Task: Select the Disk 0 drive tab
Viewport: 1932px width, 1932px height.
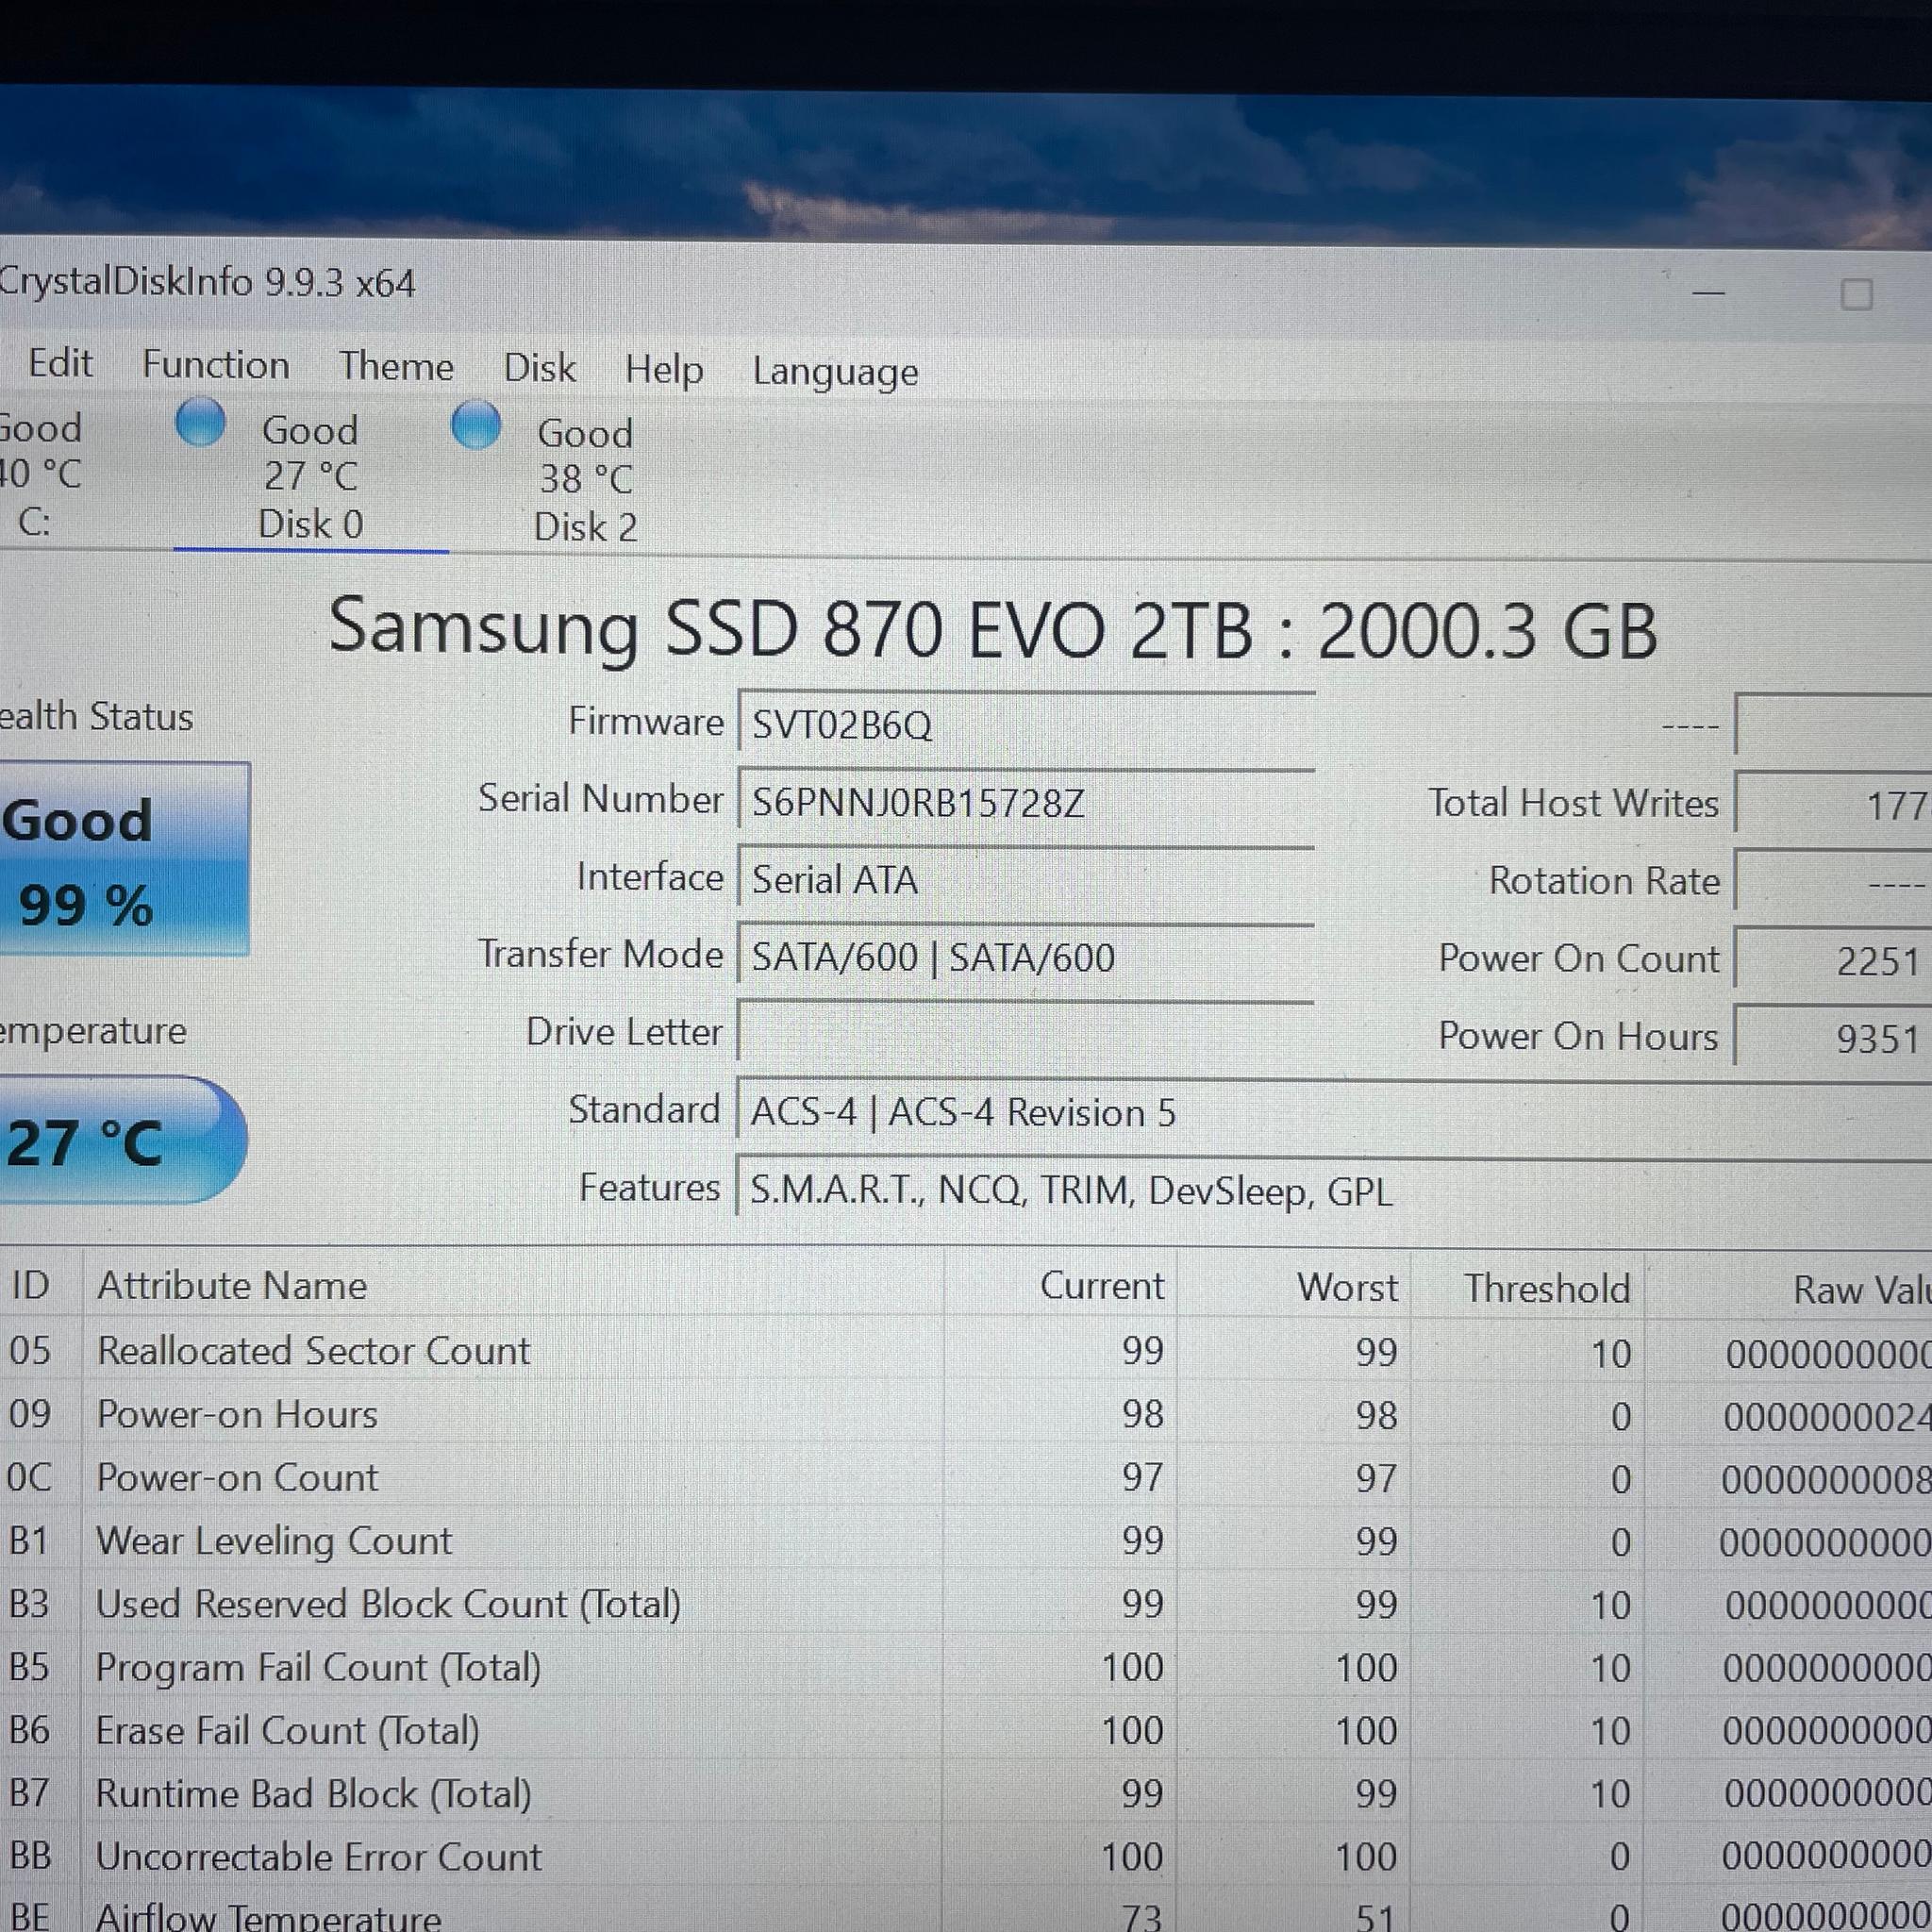Action: [x=311, y=477]
